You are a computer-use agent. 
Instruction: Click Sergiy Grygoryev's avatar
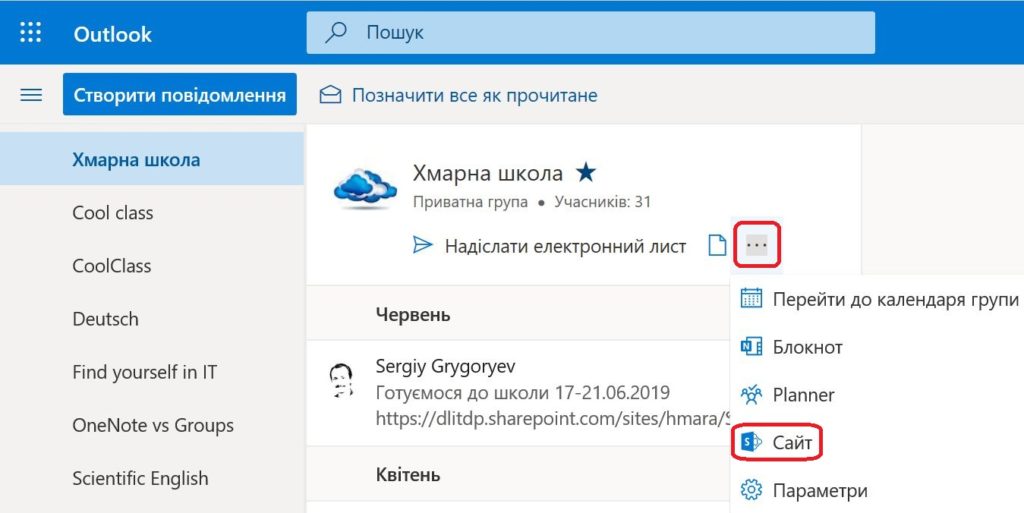coord(341,381)
